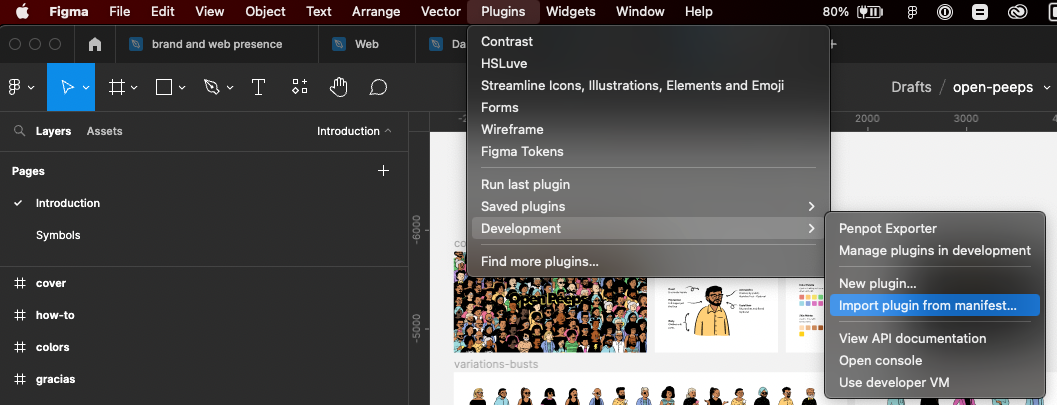Open Creative Cloud menu bar icon
The image size is (1057, 405).
(x=1017, y=11)
